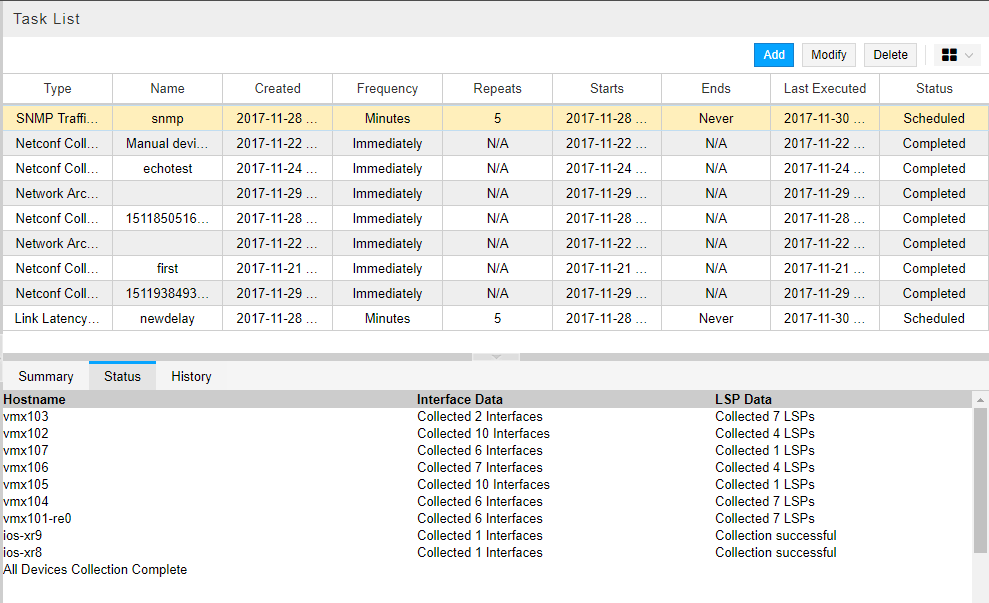Open the grid layout view icon
The width and height of the screenshot is (989, 603).
point(949,55)
